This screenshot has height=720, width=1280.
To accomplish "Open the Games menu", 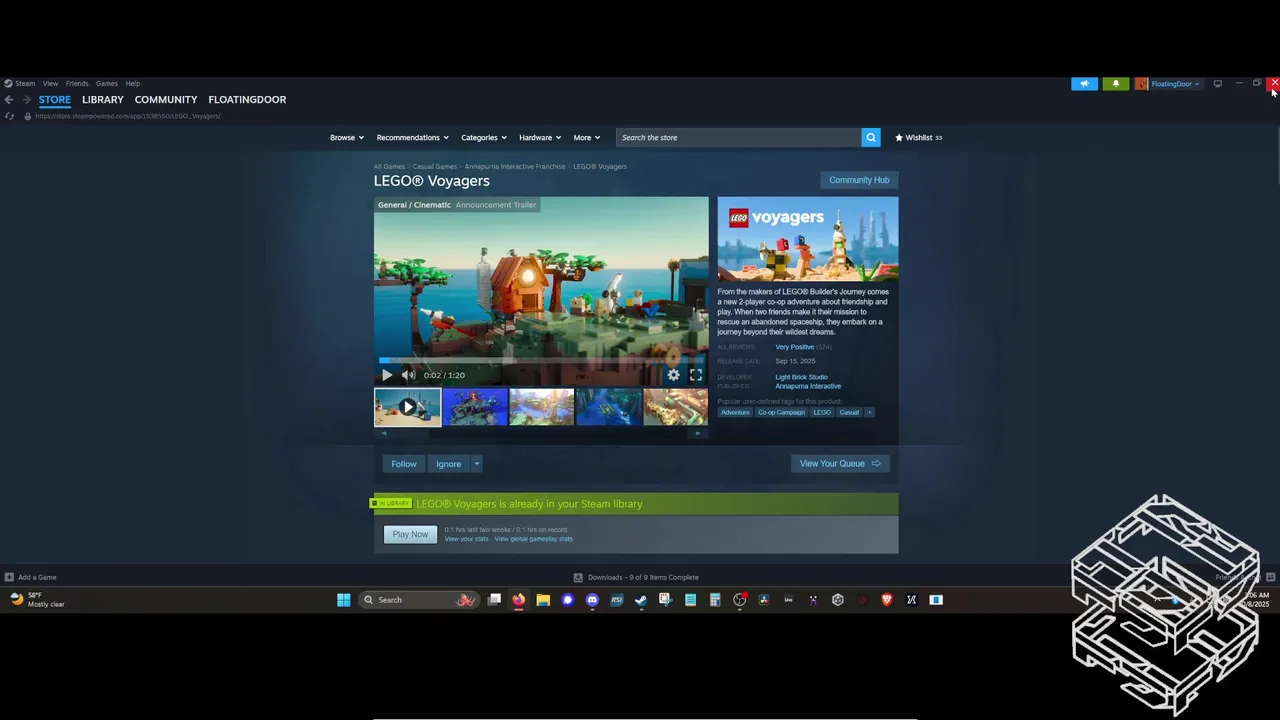I will (x=107, y=84).
